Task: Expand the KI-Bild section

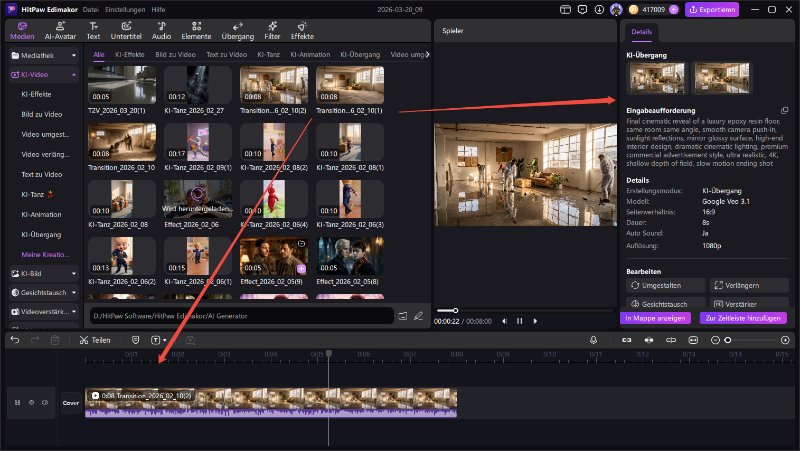Action: 74,273
